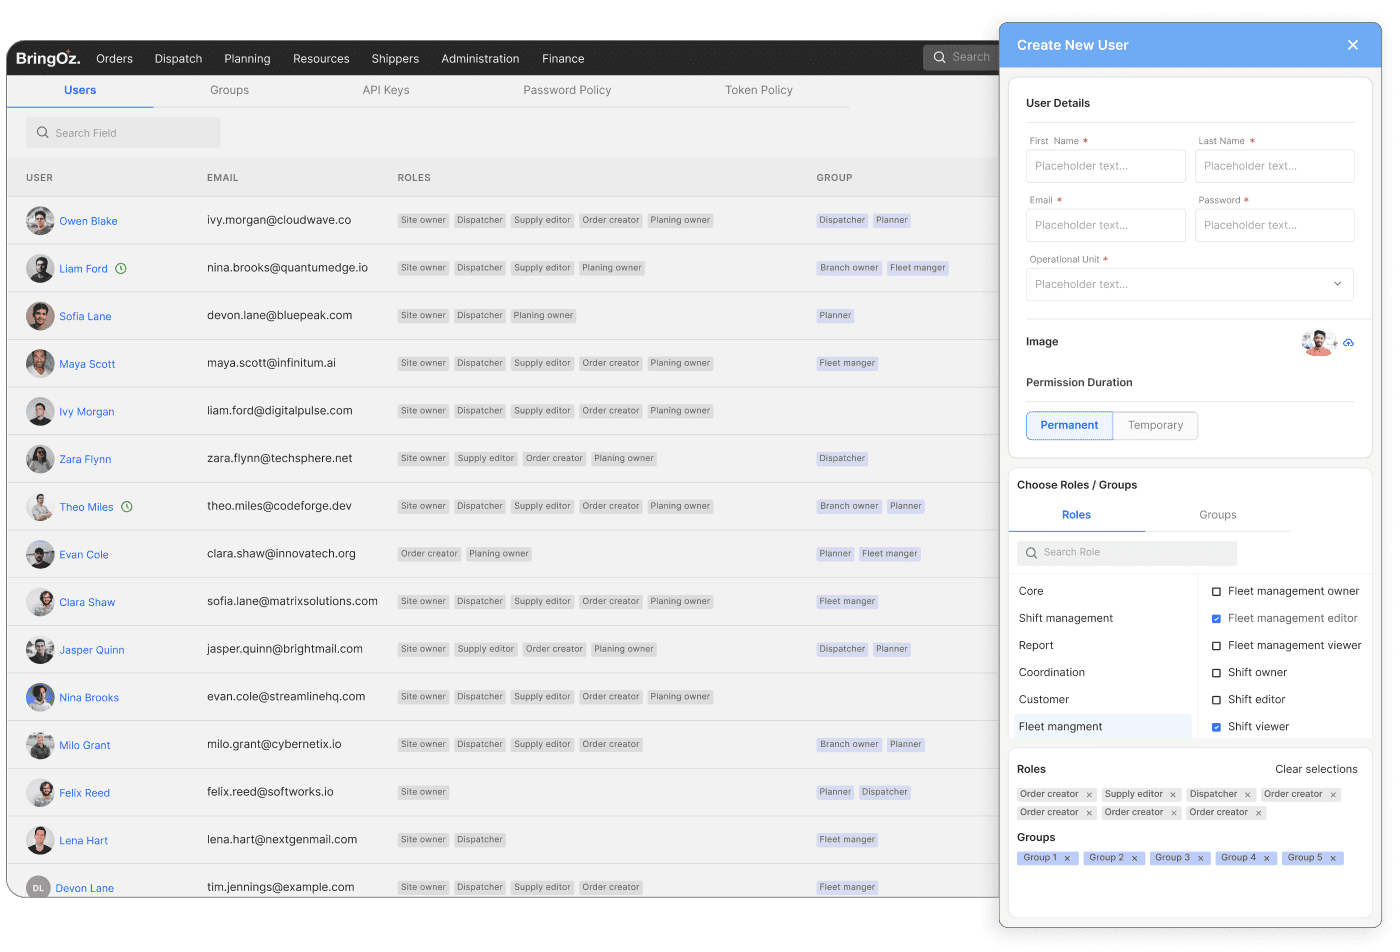Remove Group 2 chip
Viewport: 1400px width, 952px height.
click(x=1134, y=858)
